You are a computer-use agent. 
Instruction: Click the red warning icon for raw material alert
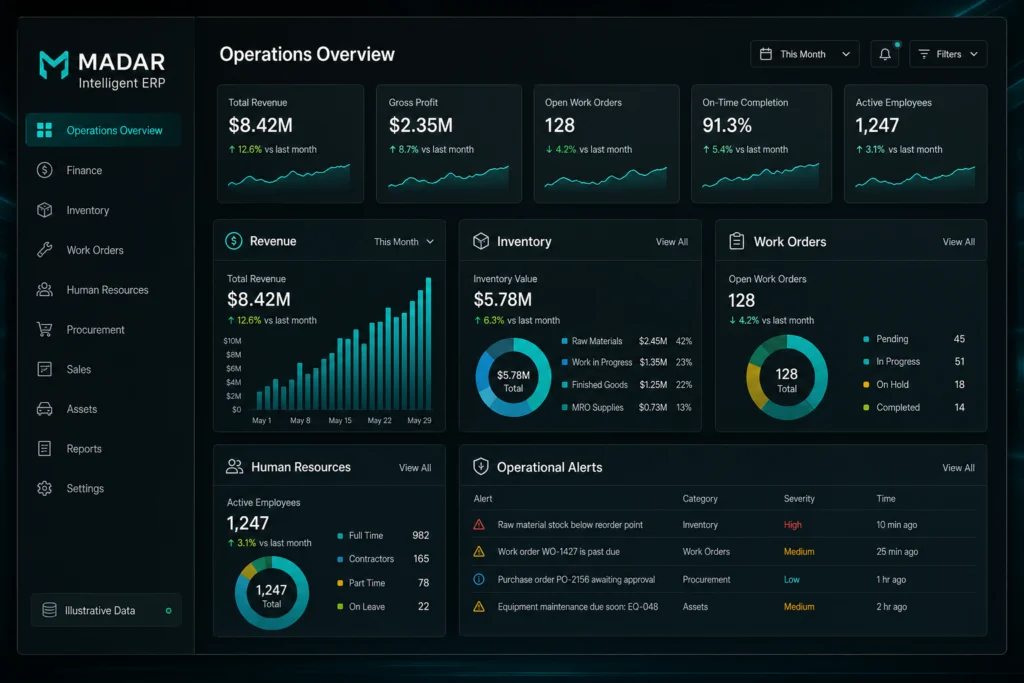click(x=479, y=524)
